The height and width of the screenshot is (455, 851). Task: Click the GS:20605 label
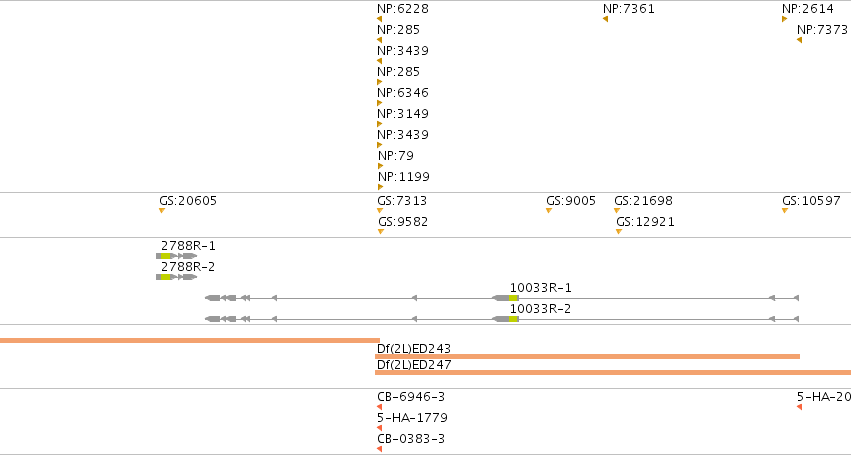pos(188,201)
